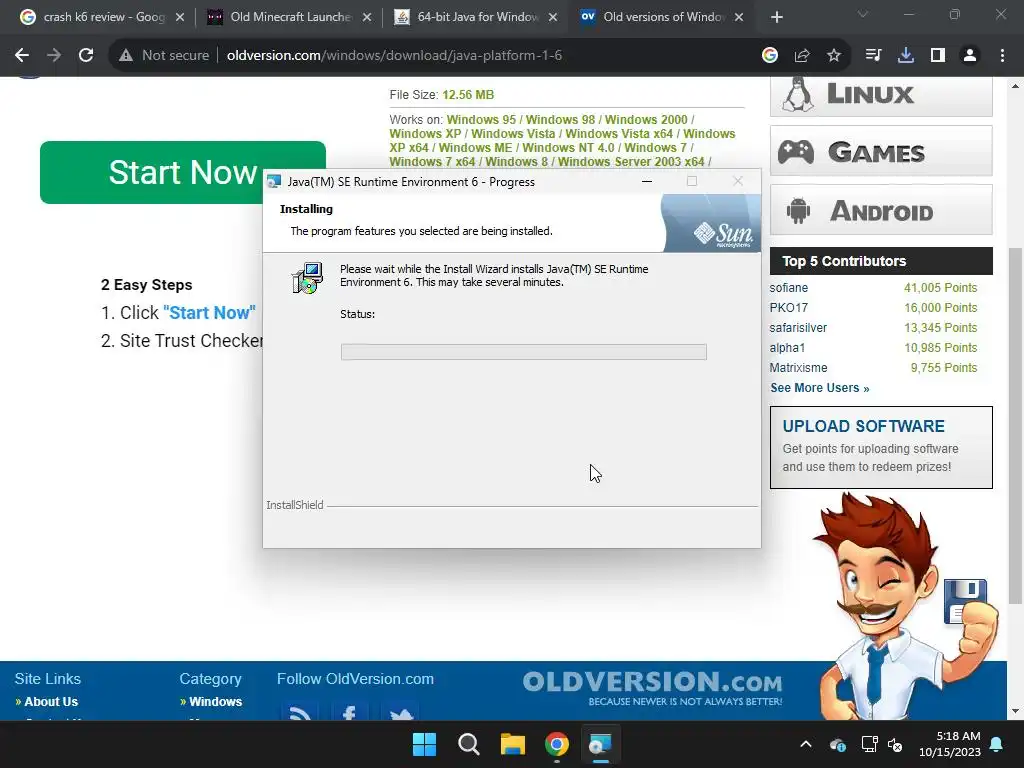Open the Twitter footer icon
The image size is (1024, 768).
coord(400,712)
